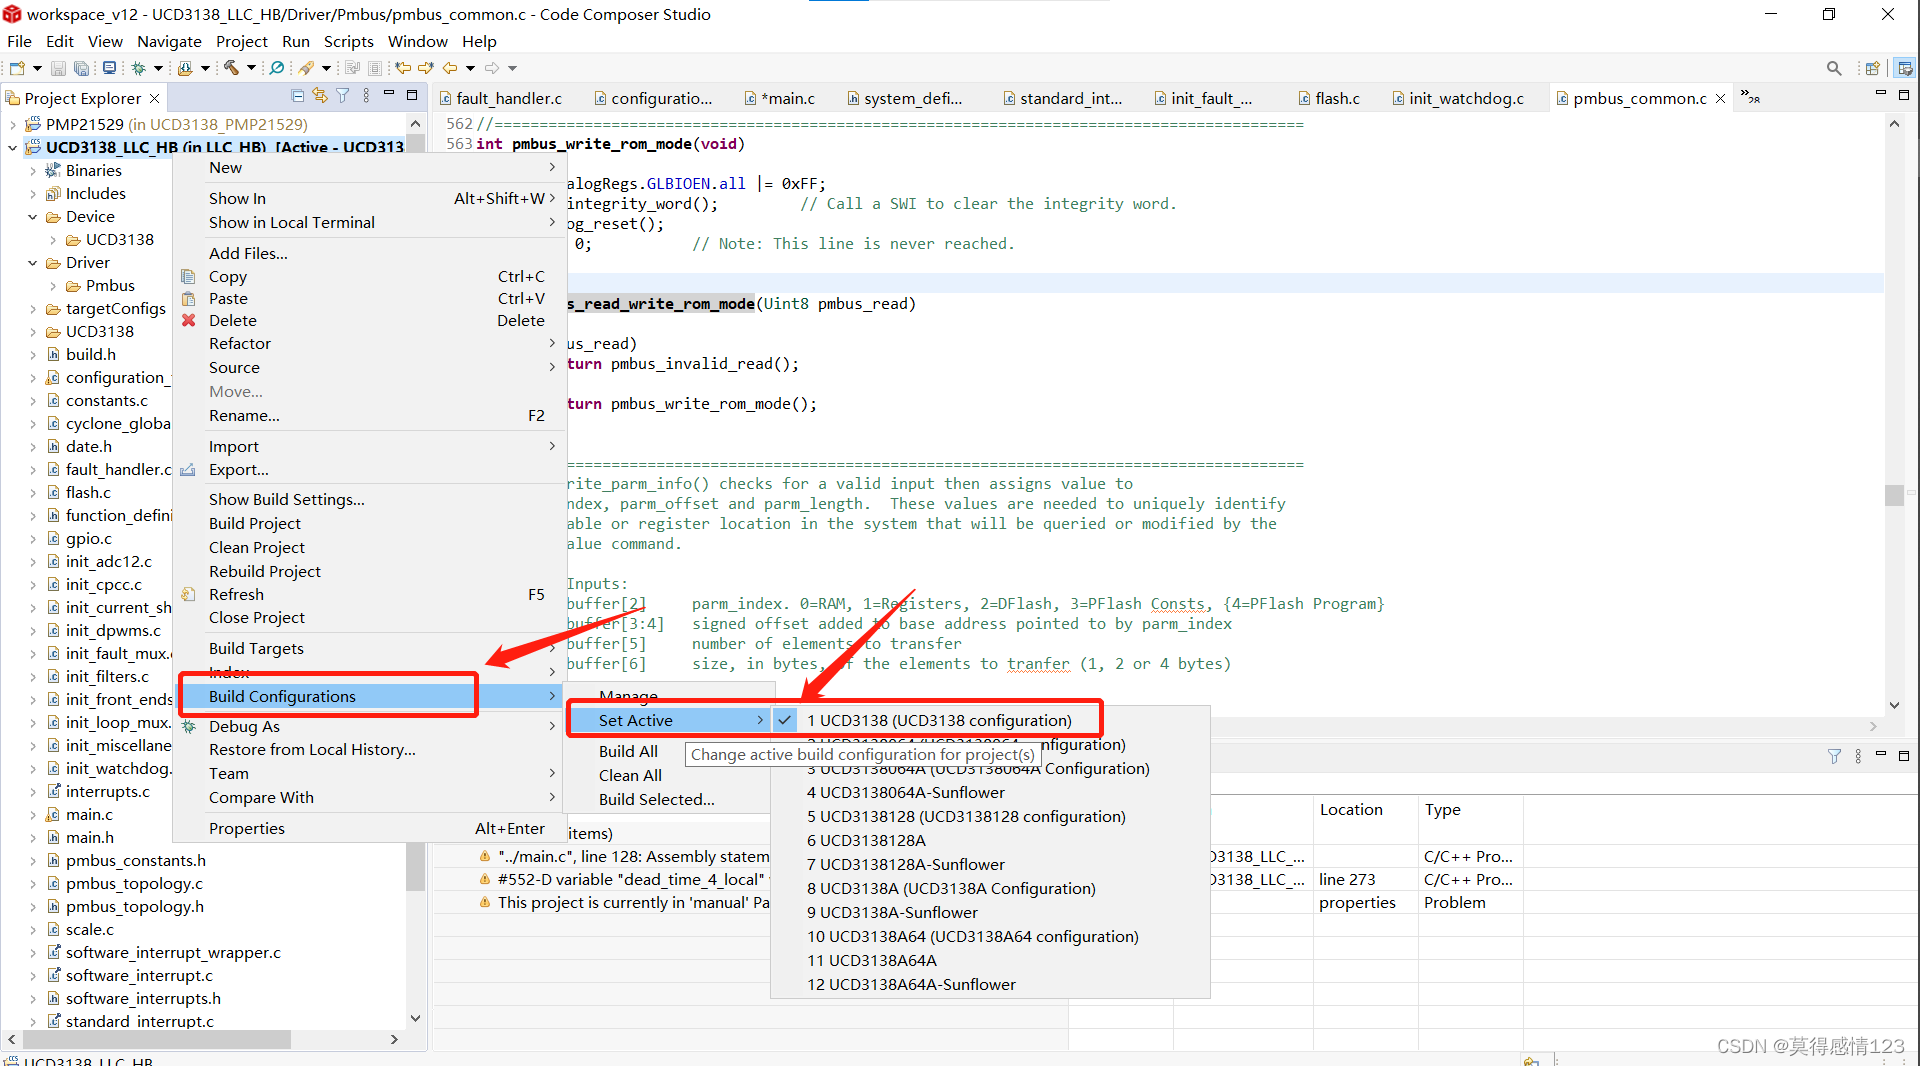Screen dimensions: 1920x1066
Task: Choose Clean Project from the context menu
Action: [x=257, y=547]
